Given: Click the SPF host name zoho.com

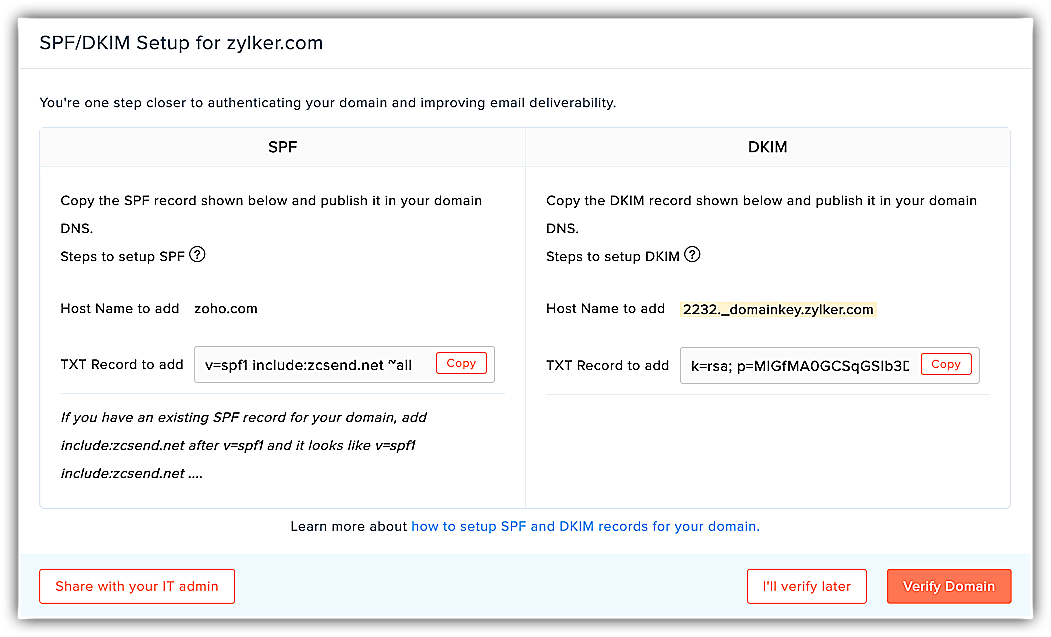Looking at the screenshot, I should 226,309.
